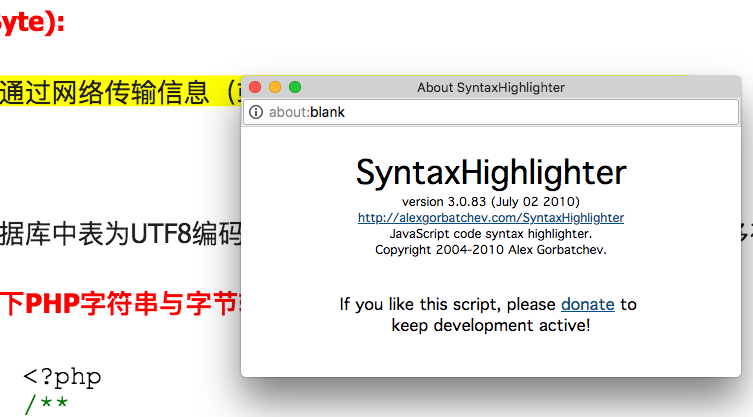Click the version 3.0.83 text line

tap(490, 202)
